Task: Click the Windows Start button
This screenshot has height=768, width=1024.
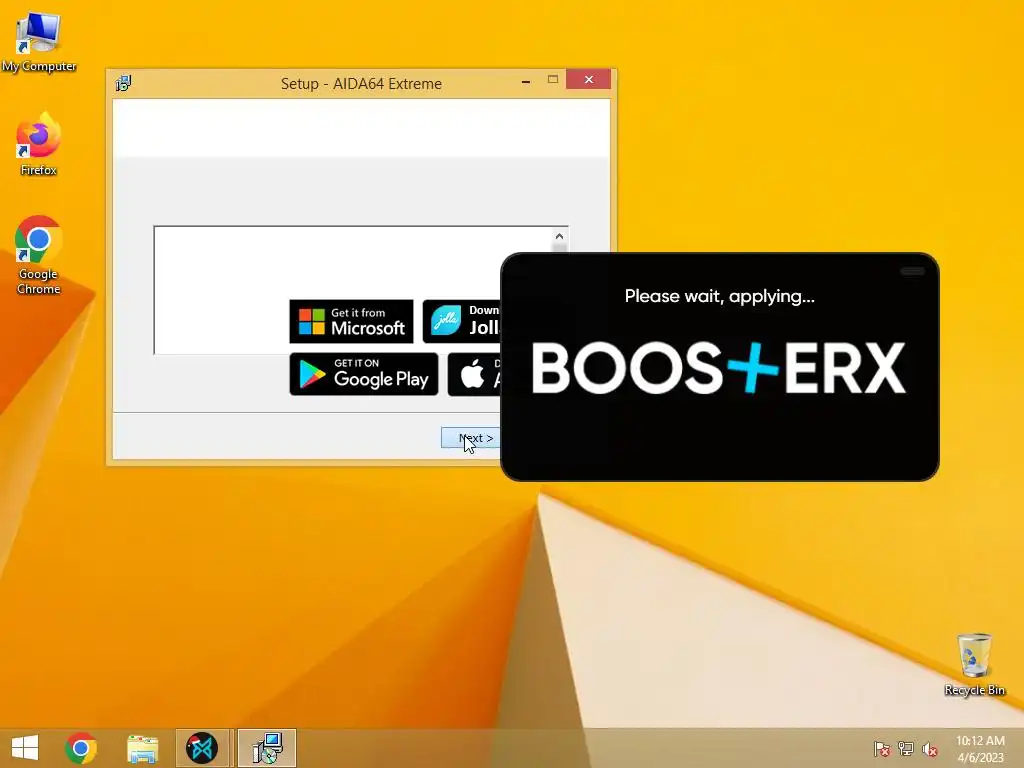Action: [25, 748]
